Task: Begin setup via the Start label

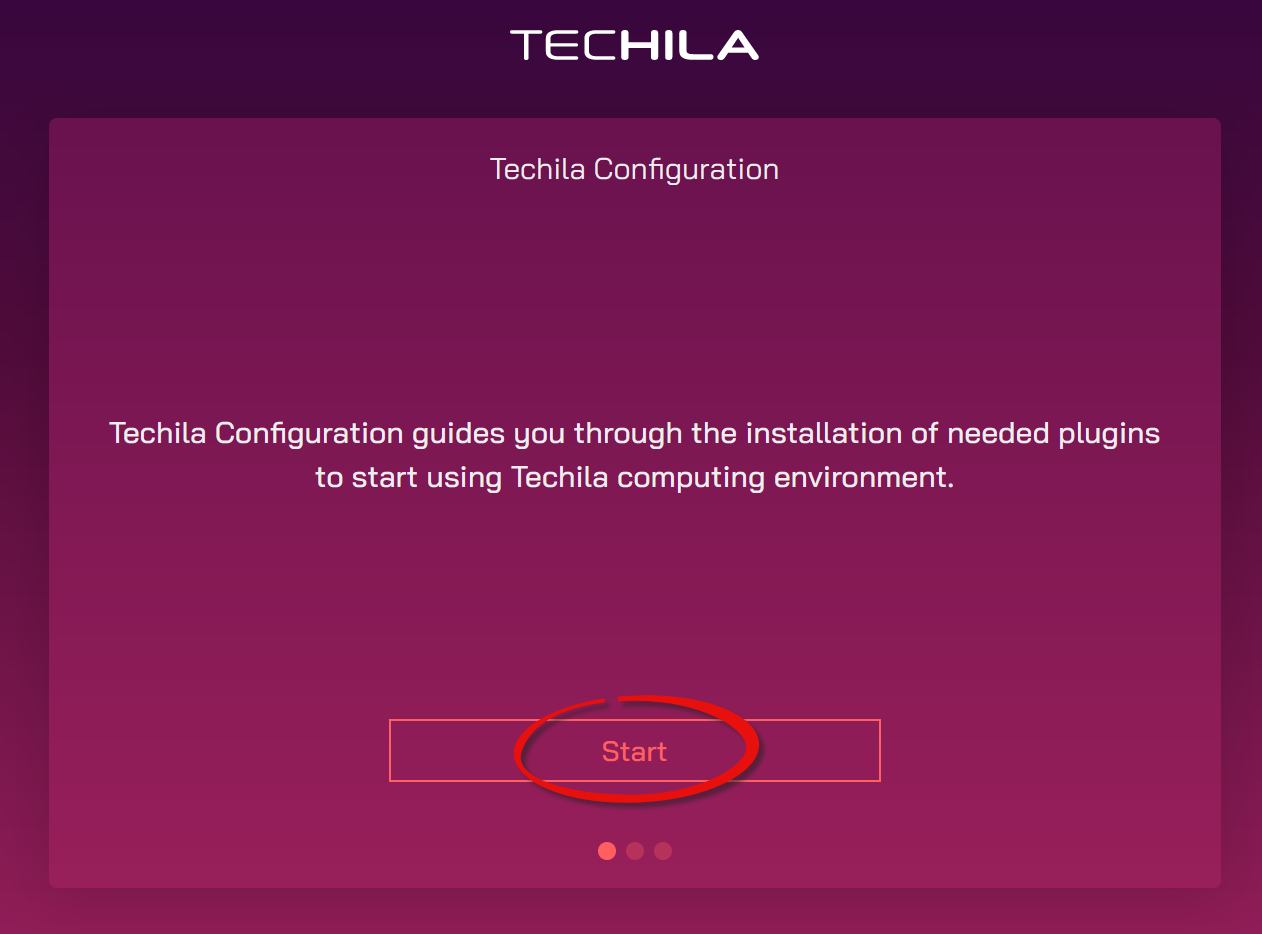Action: point(634,751)
